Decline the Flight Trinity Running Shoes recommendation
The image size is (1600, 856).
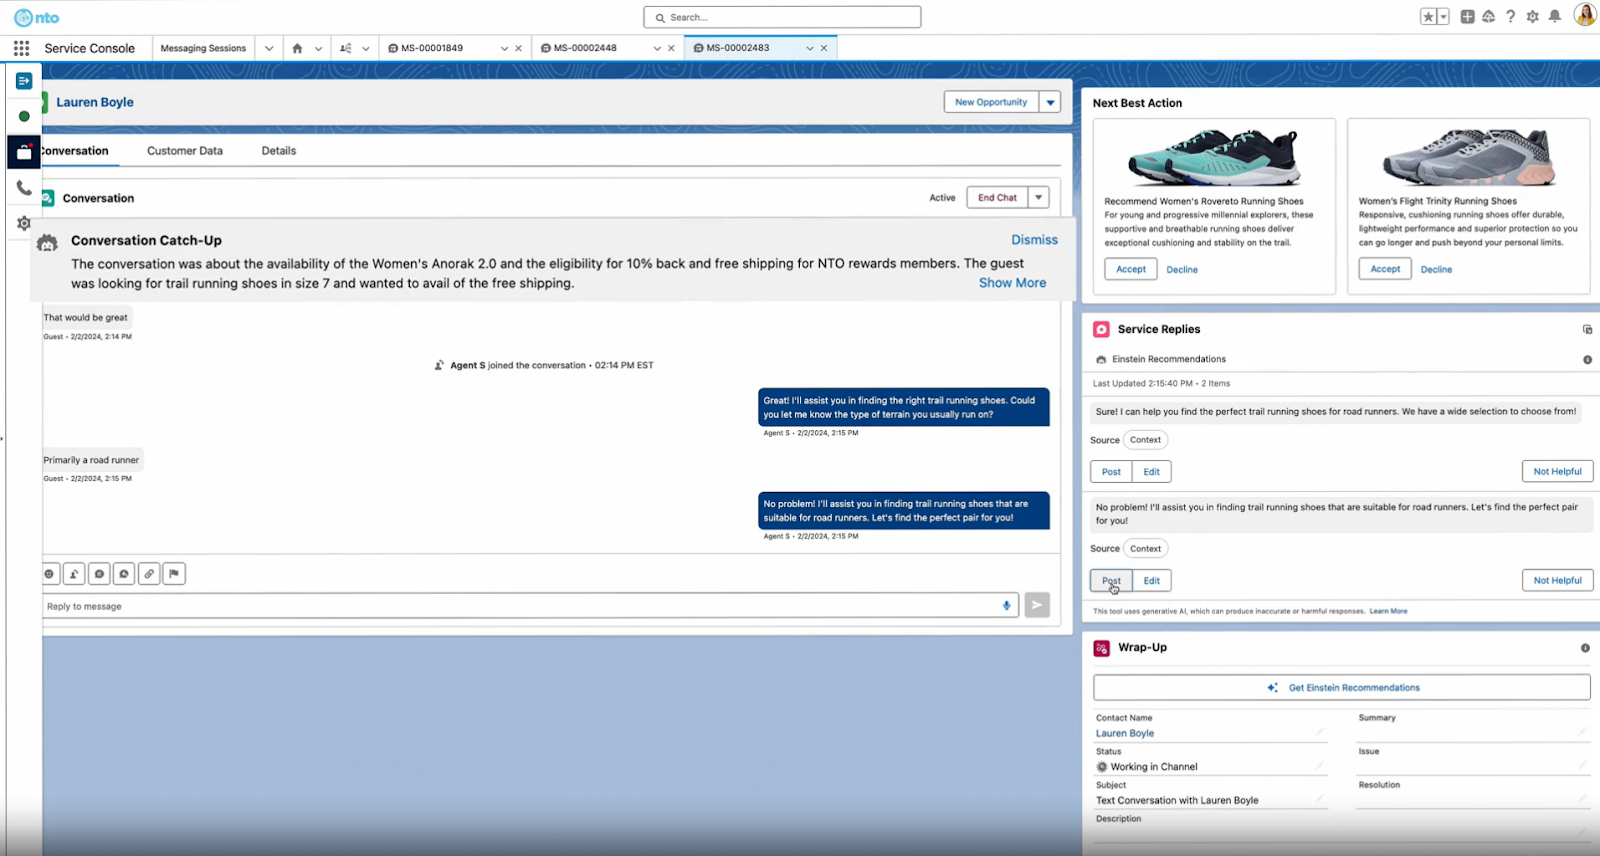[1436, 269]
